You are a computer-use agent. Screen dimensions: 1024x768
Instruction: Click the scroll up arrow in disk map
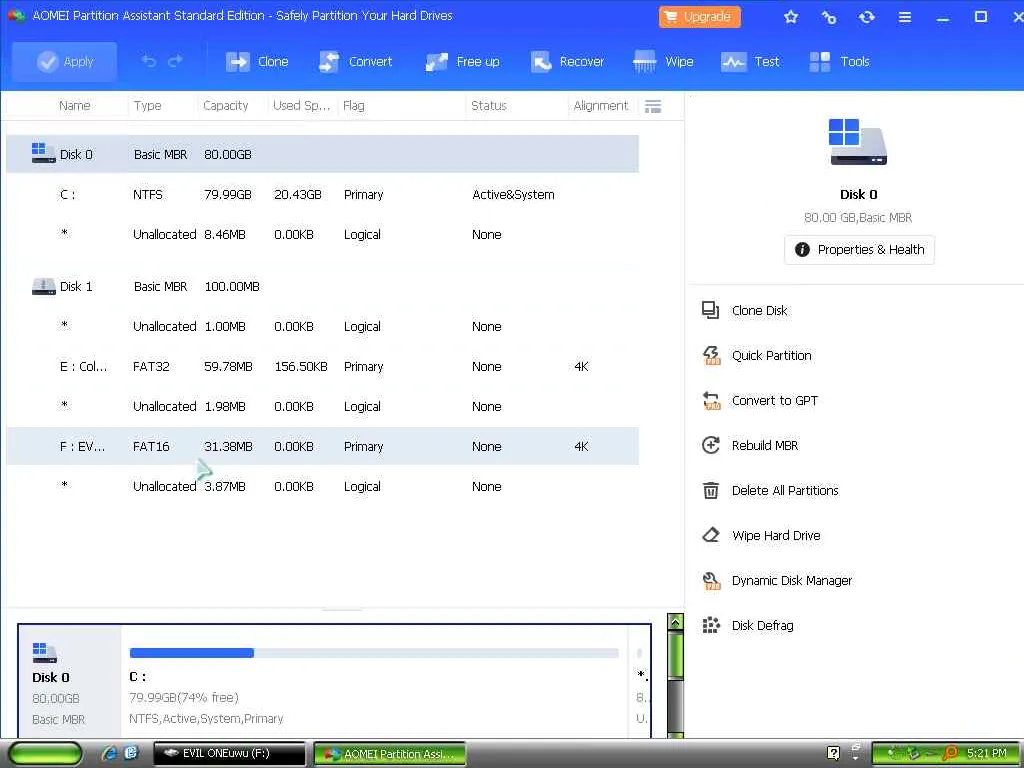click(x=675, y=622)
